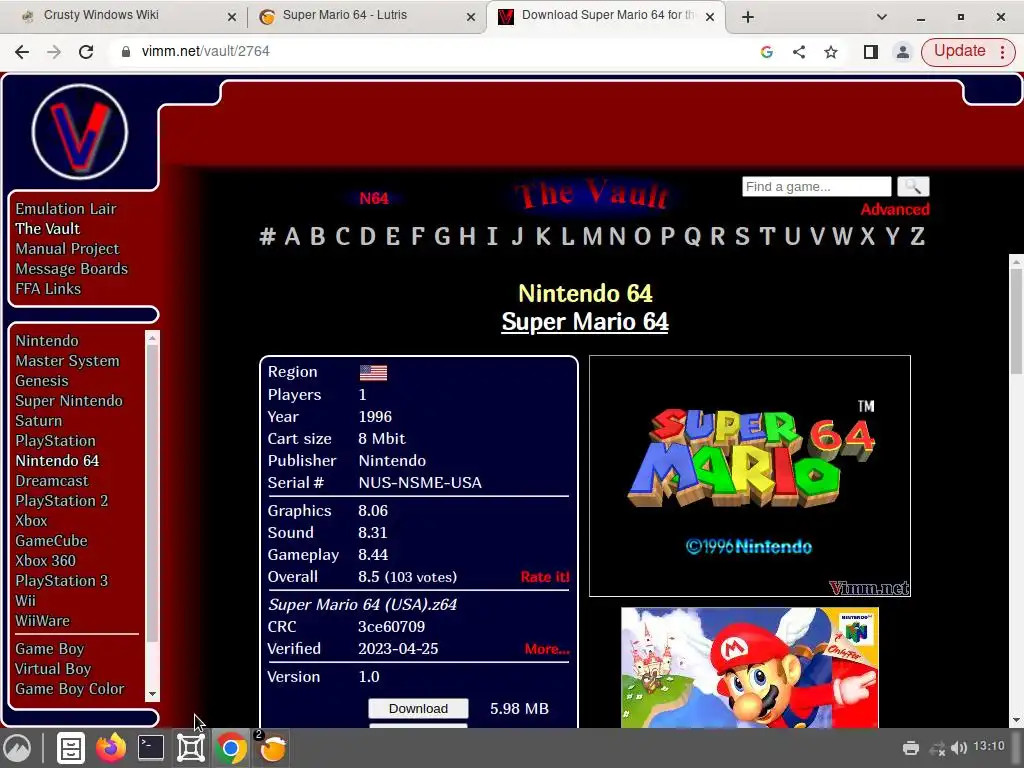Select Game Boy Color in the systems list
Image resolution: width=1024 pixels, height=768 pixels.
[x=70, y=689]
